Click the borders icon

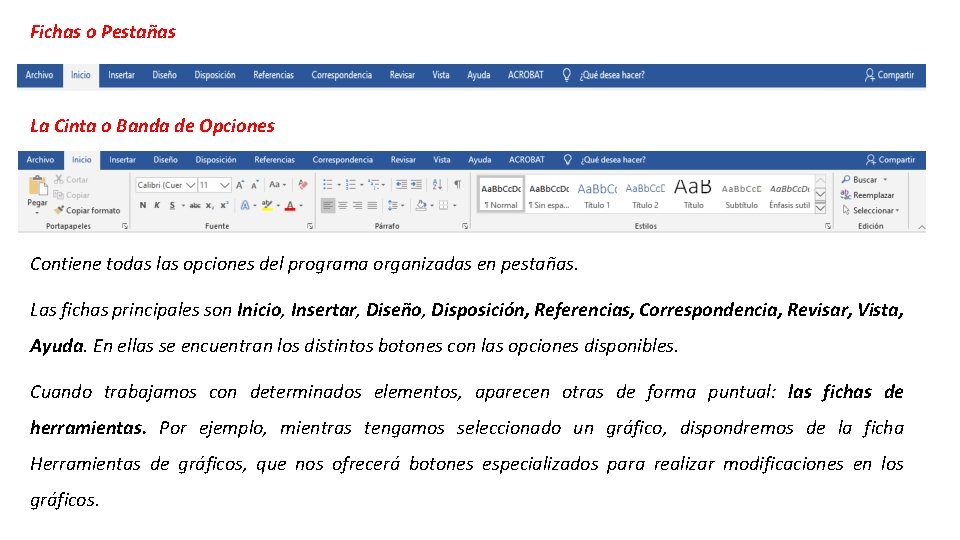coord(444,205)
